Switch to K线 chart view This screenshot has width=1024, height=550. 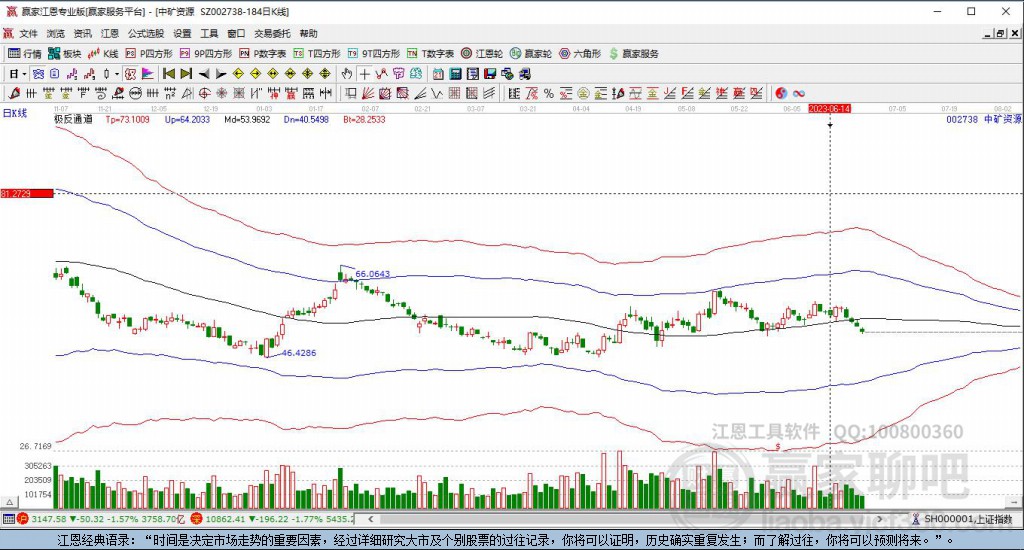(103, 54)
